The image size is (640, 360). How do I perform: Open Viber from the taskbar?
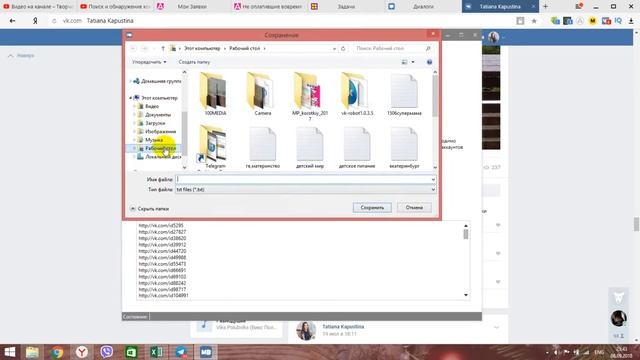click(107, 352)
